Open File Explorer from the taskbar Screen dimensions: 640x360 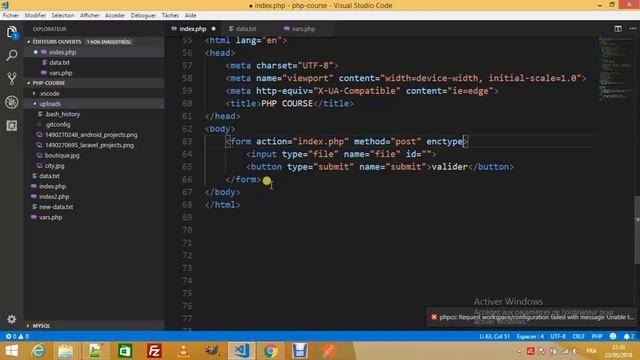point(65,351)
